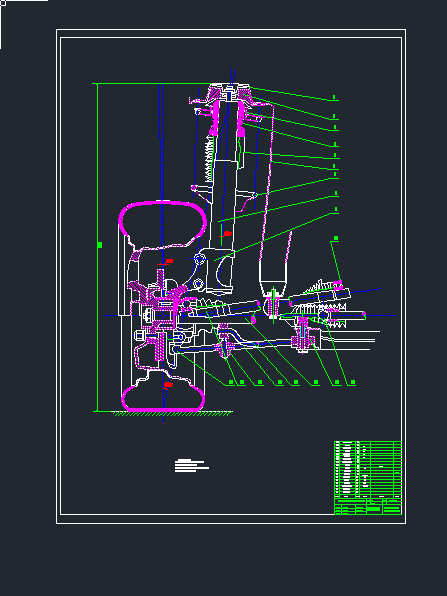This screenshot has width=447, height=596.
Task: Click the top-most green leader callout label
Action: click(334, 97)
